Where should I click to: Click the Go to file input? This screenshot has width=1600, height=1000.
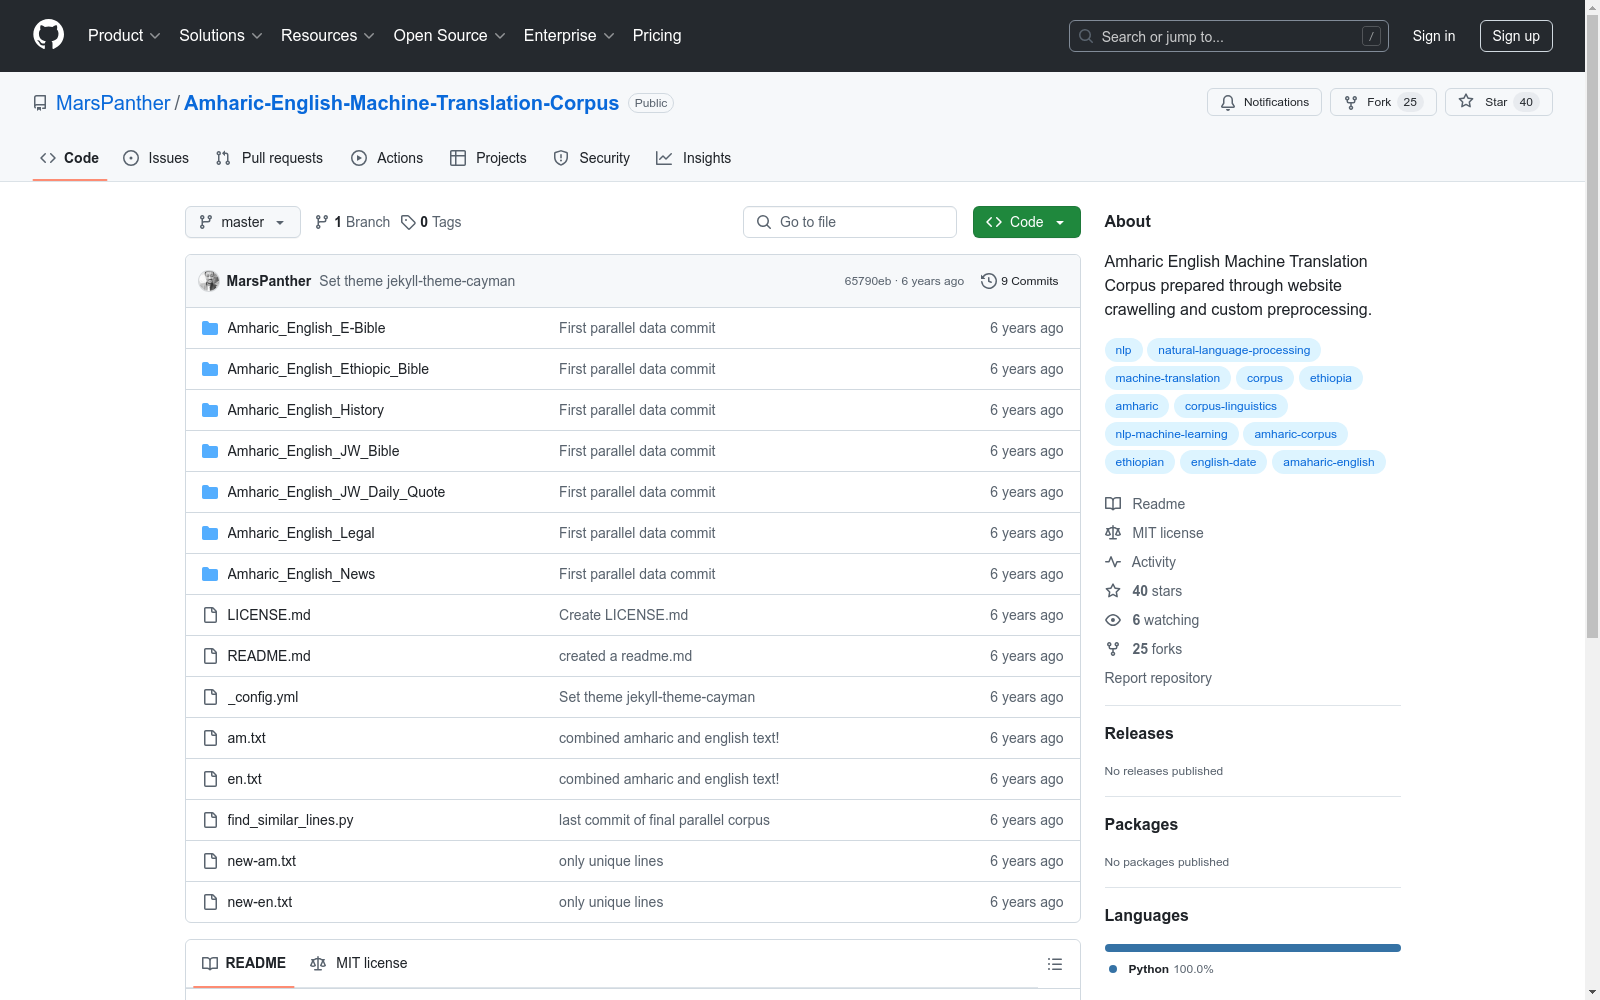pos(850,222)
